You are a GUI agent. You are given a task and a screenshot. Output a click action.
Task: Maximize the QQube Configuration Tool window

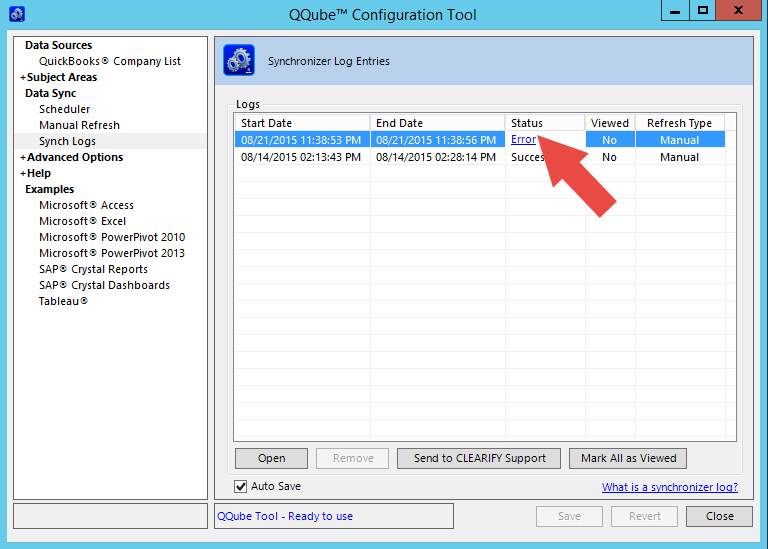click(702, 10)
